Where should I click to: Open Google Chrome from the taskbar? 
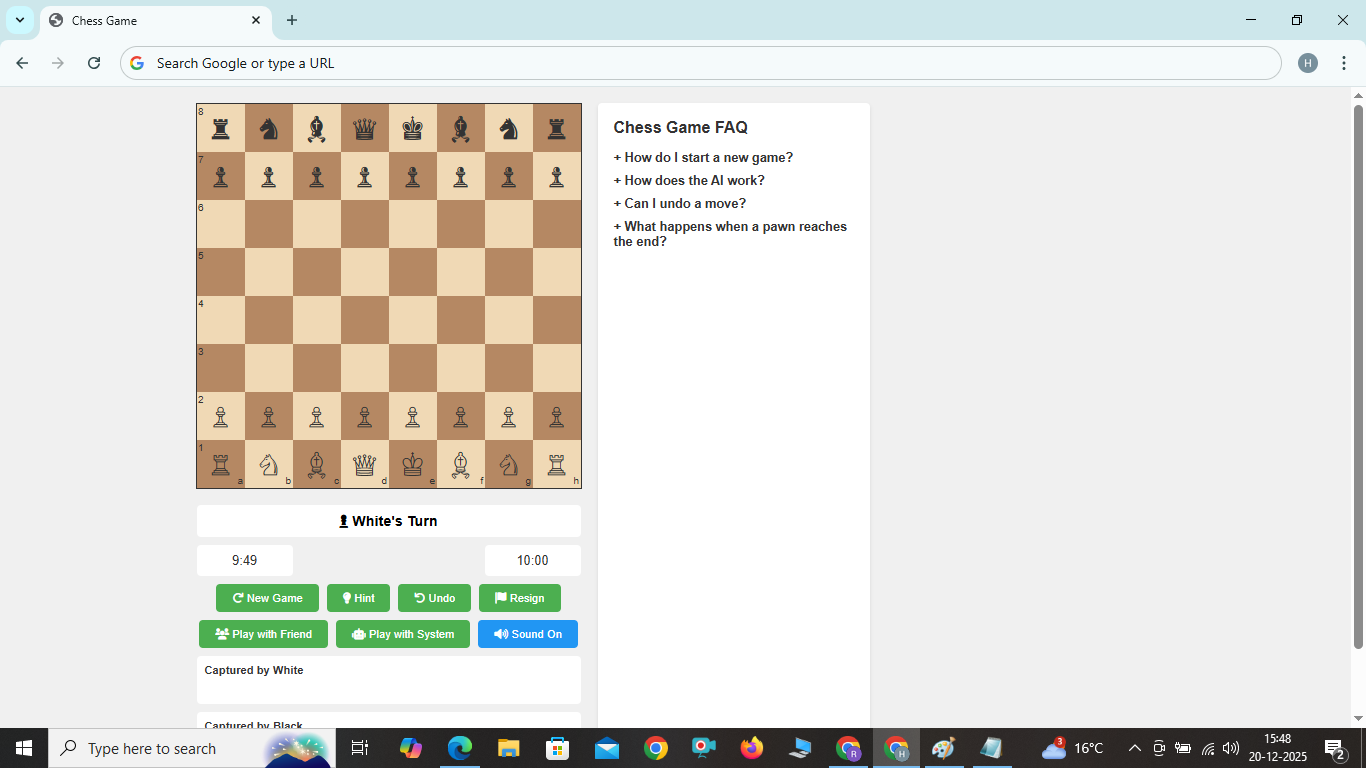[x=654, y=748]
